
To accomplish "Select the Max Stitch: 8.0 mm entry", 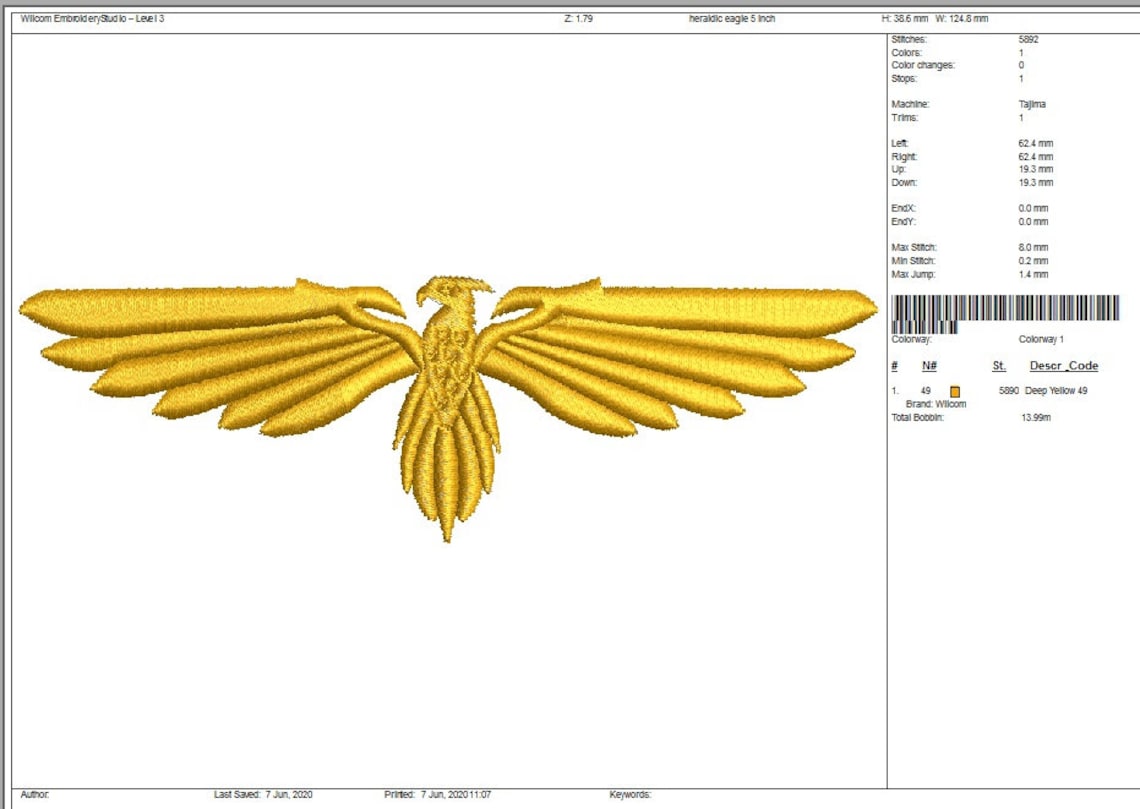I will pyautogui.click(x=960, y=247).
